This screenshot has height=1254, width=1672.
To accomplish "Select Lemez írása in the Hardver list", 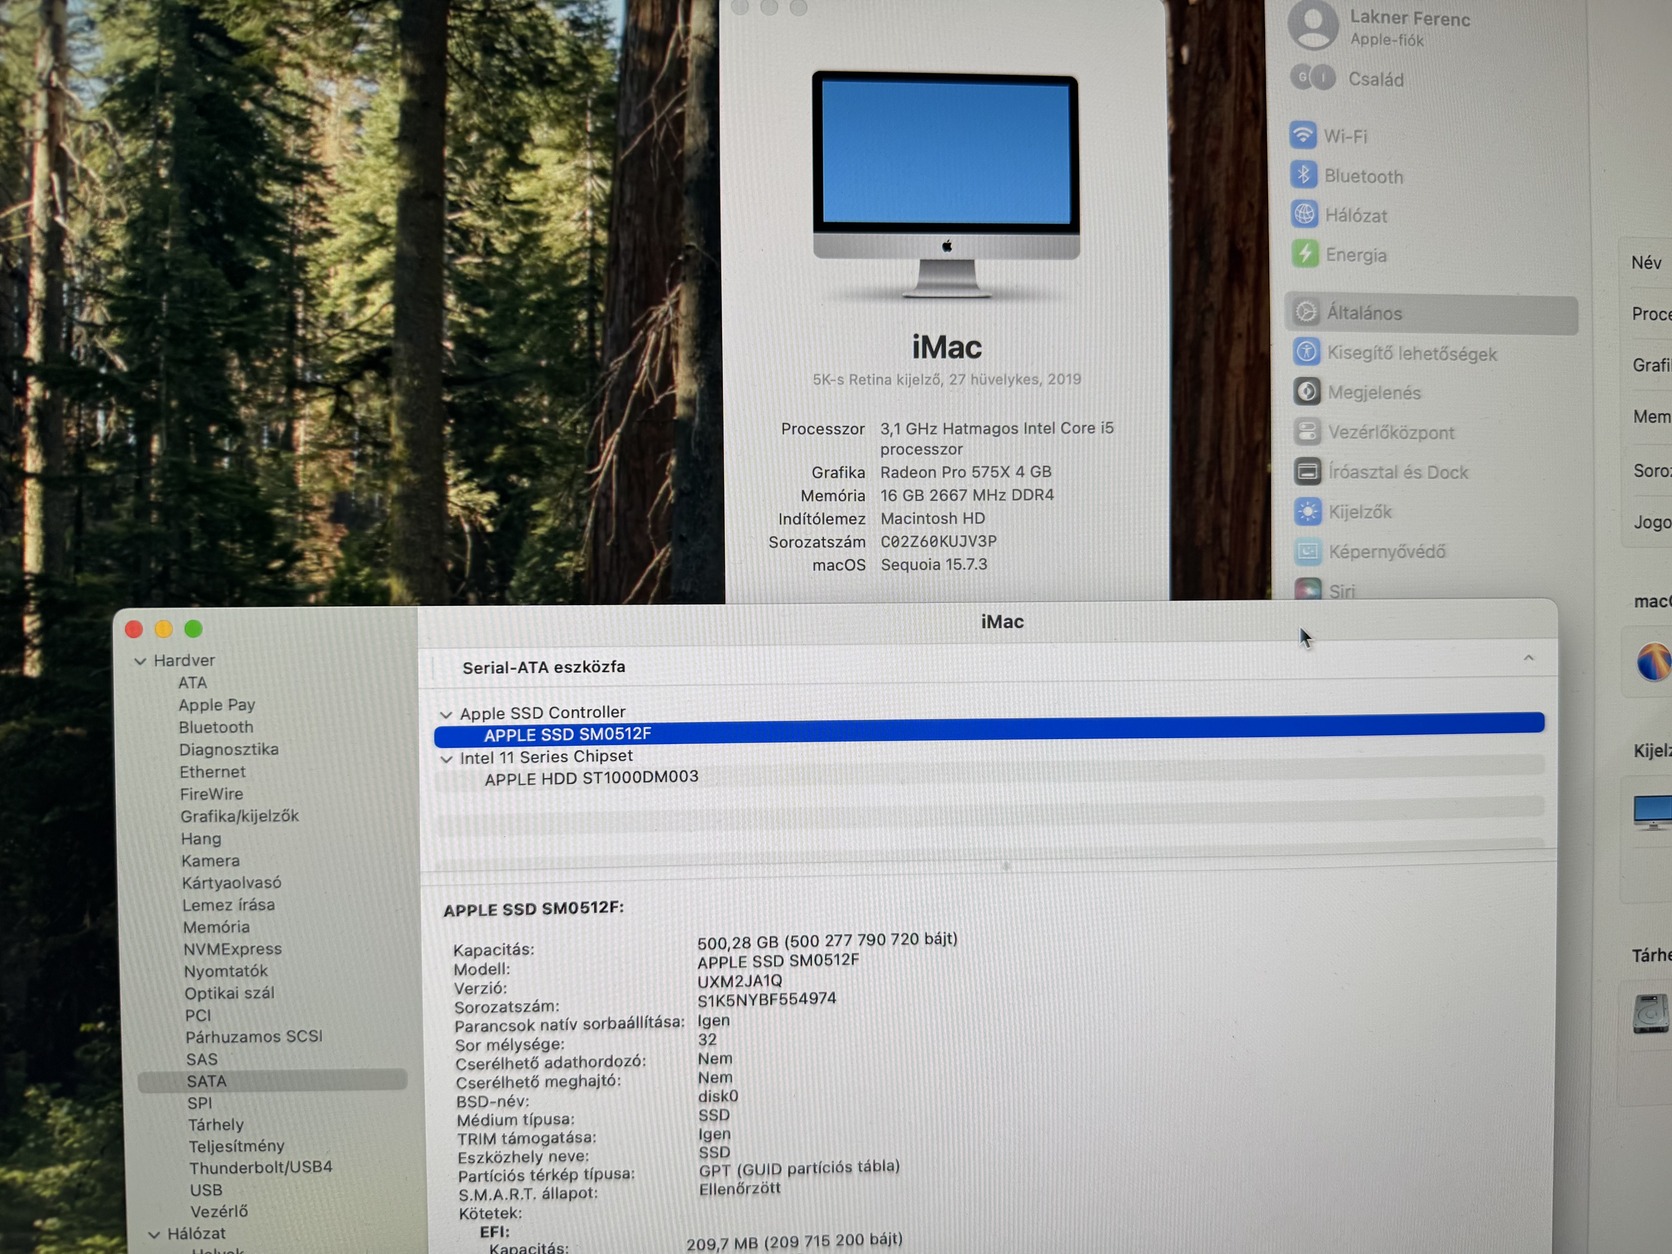I will click(x=228, y=904).
